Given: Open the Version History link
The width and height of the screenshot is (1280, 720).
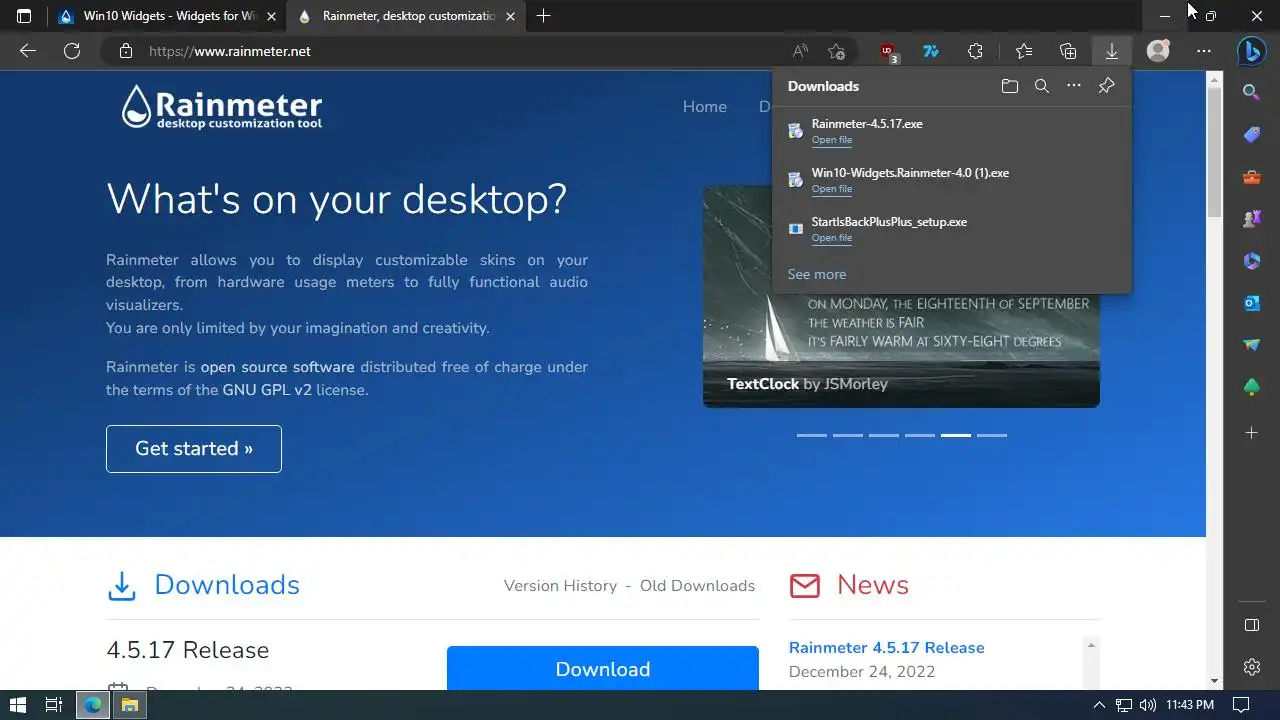Looking at the screenshot, I should click(560, 586).
